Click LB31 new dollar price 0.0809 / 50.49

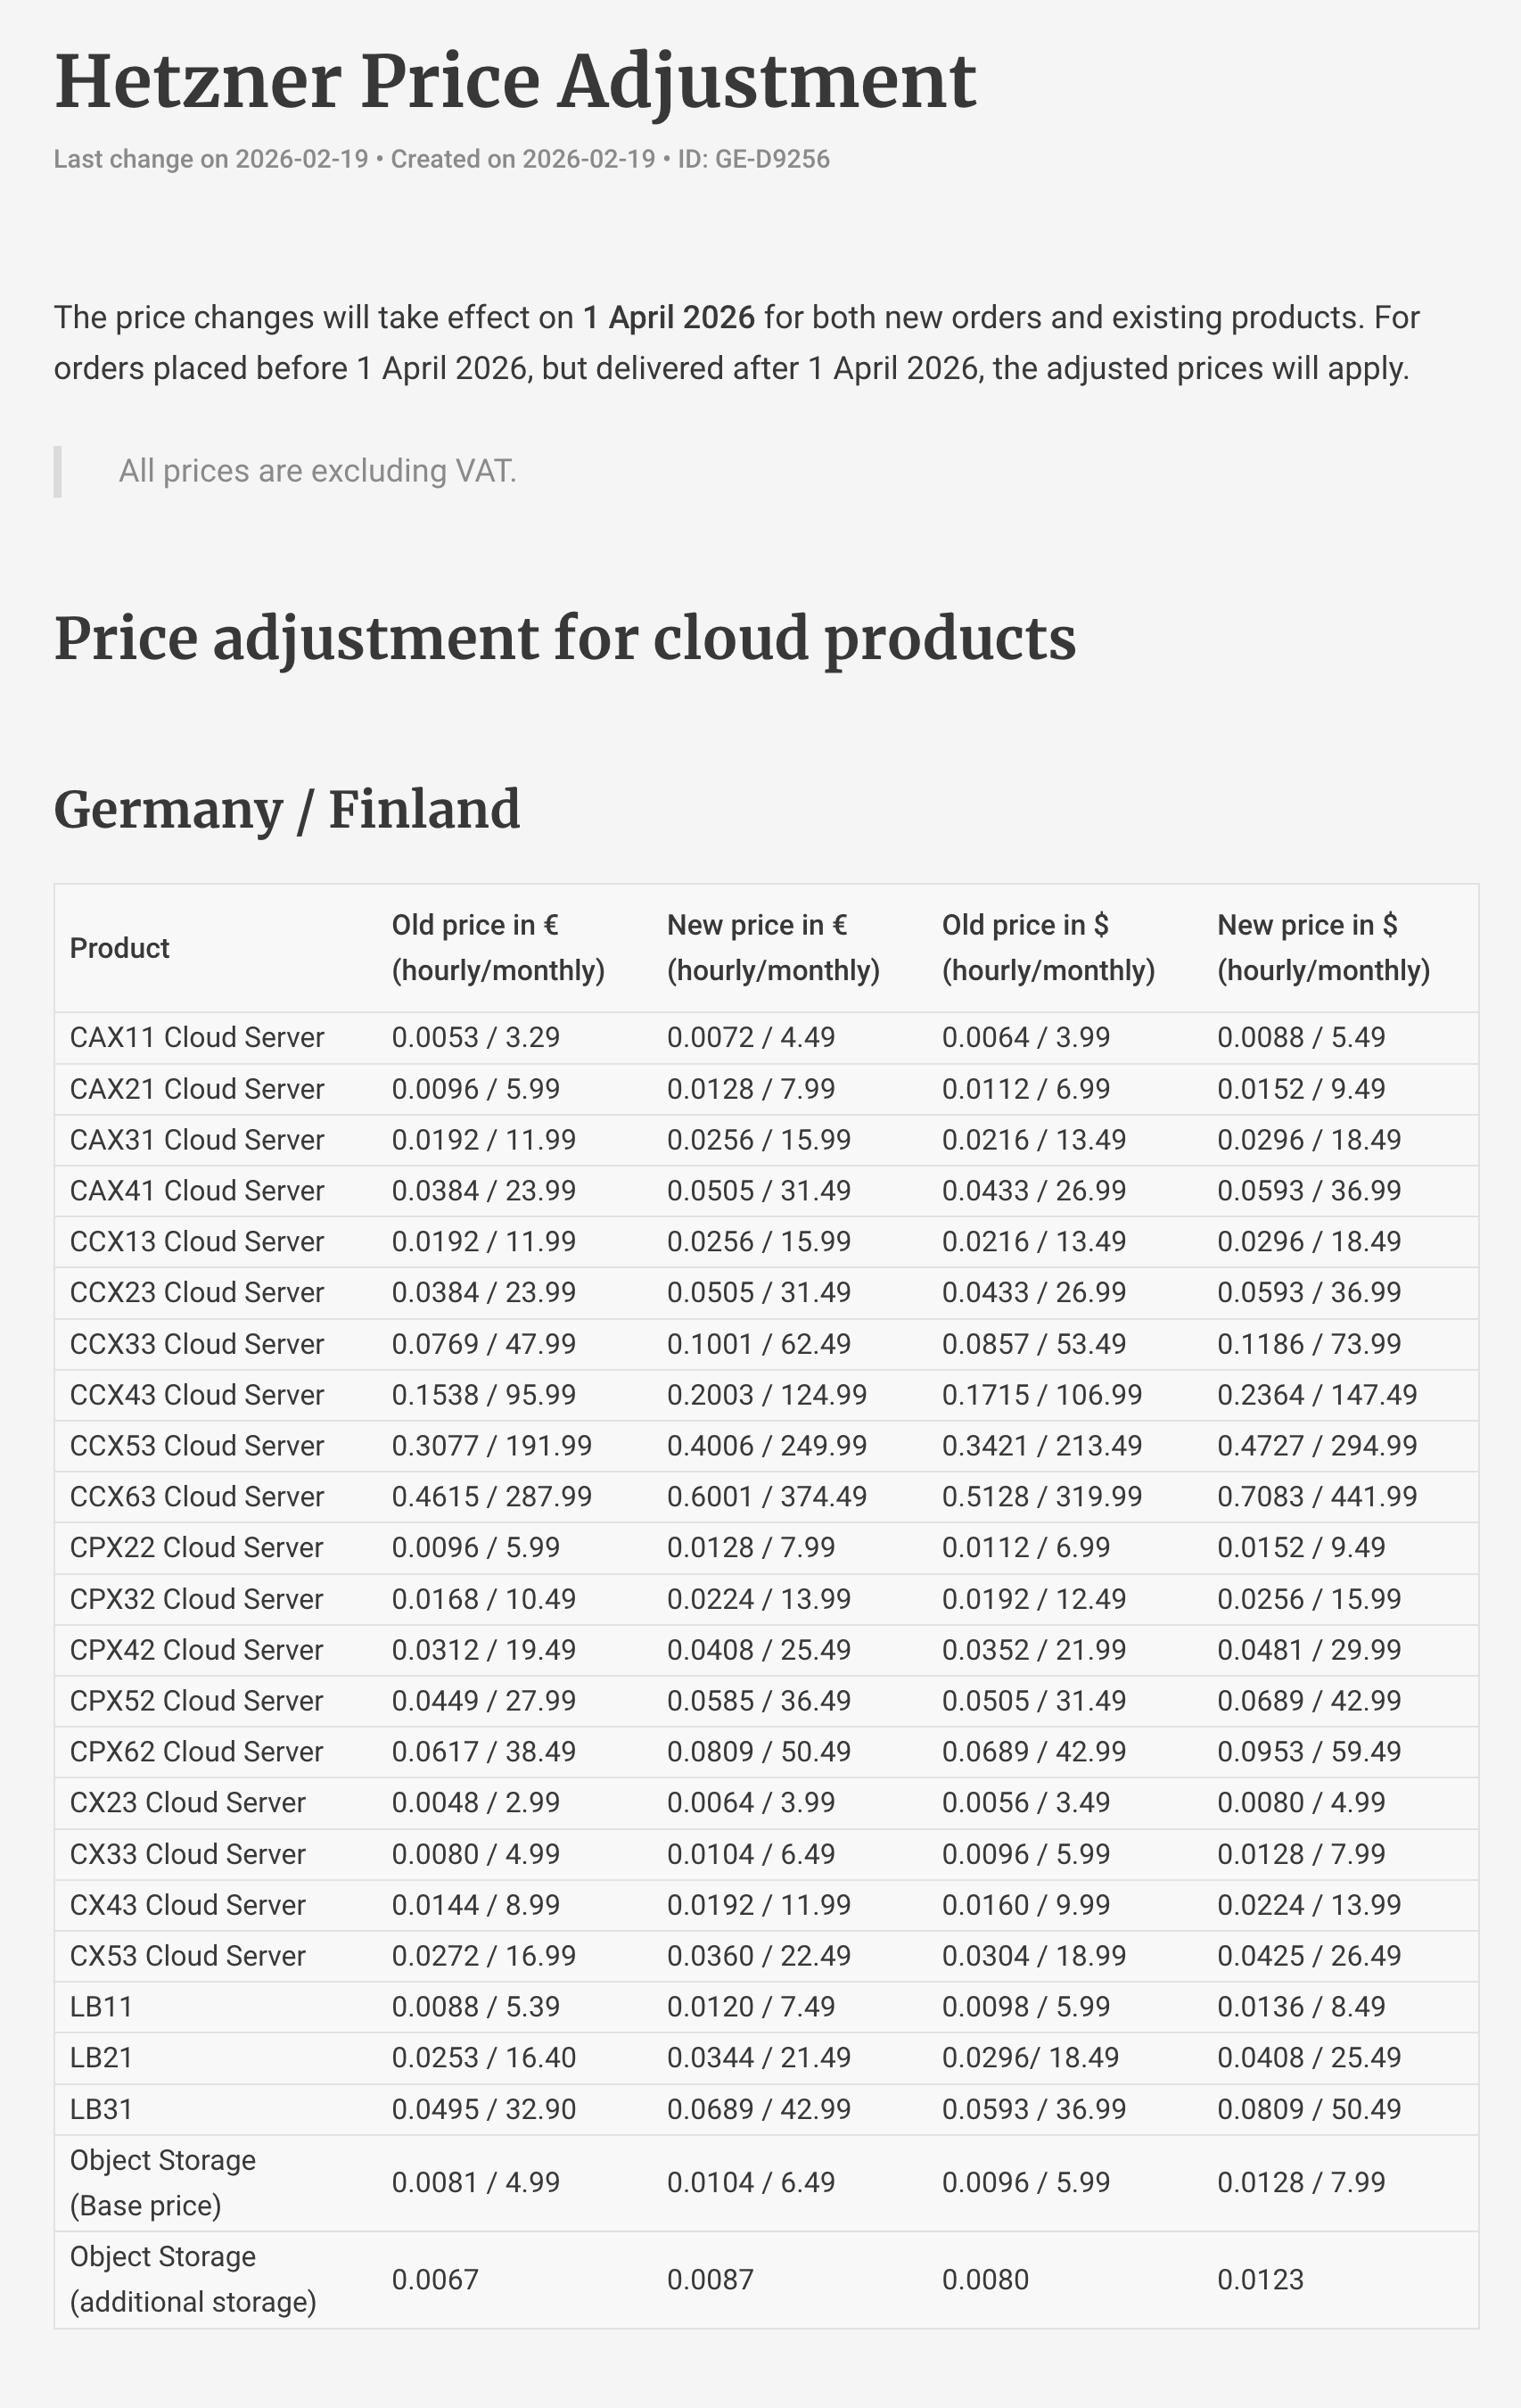click(1309, 2109)
